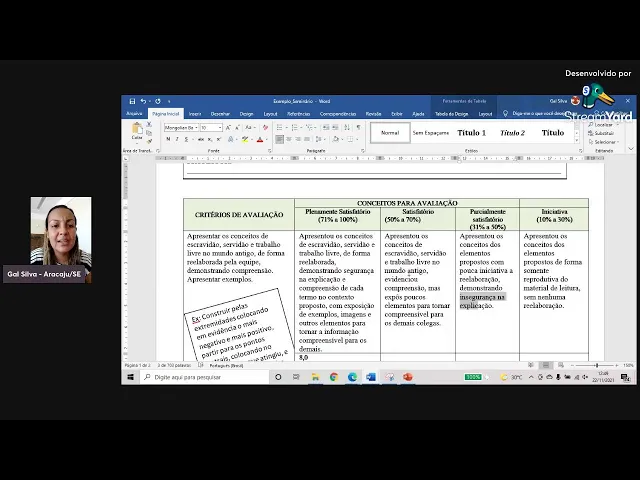
Task: Select Align Left paragraph alignment
Action: click(280, 140)
